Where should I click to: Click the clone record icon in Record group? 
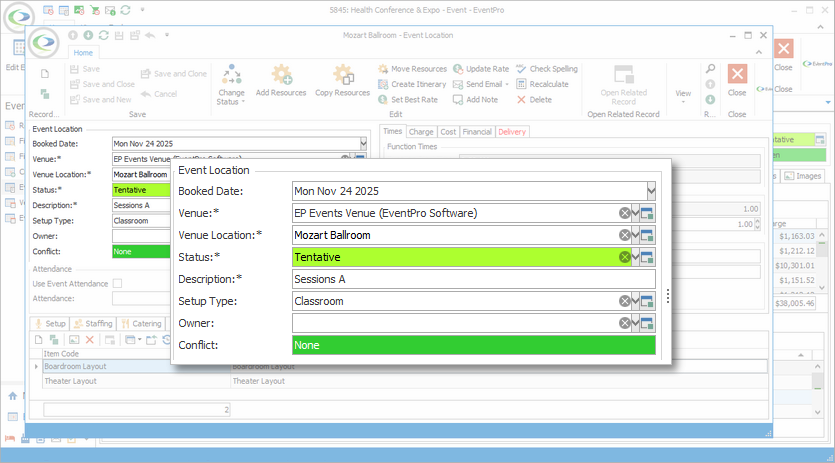click(45, 94)
